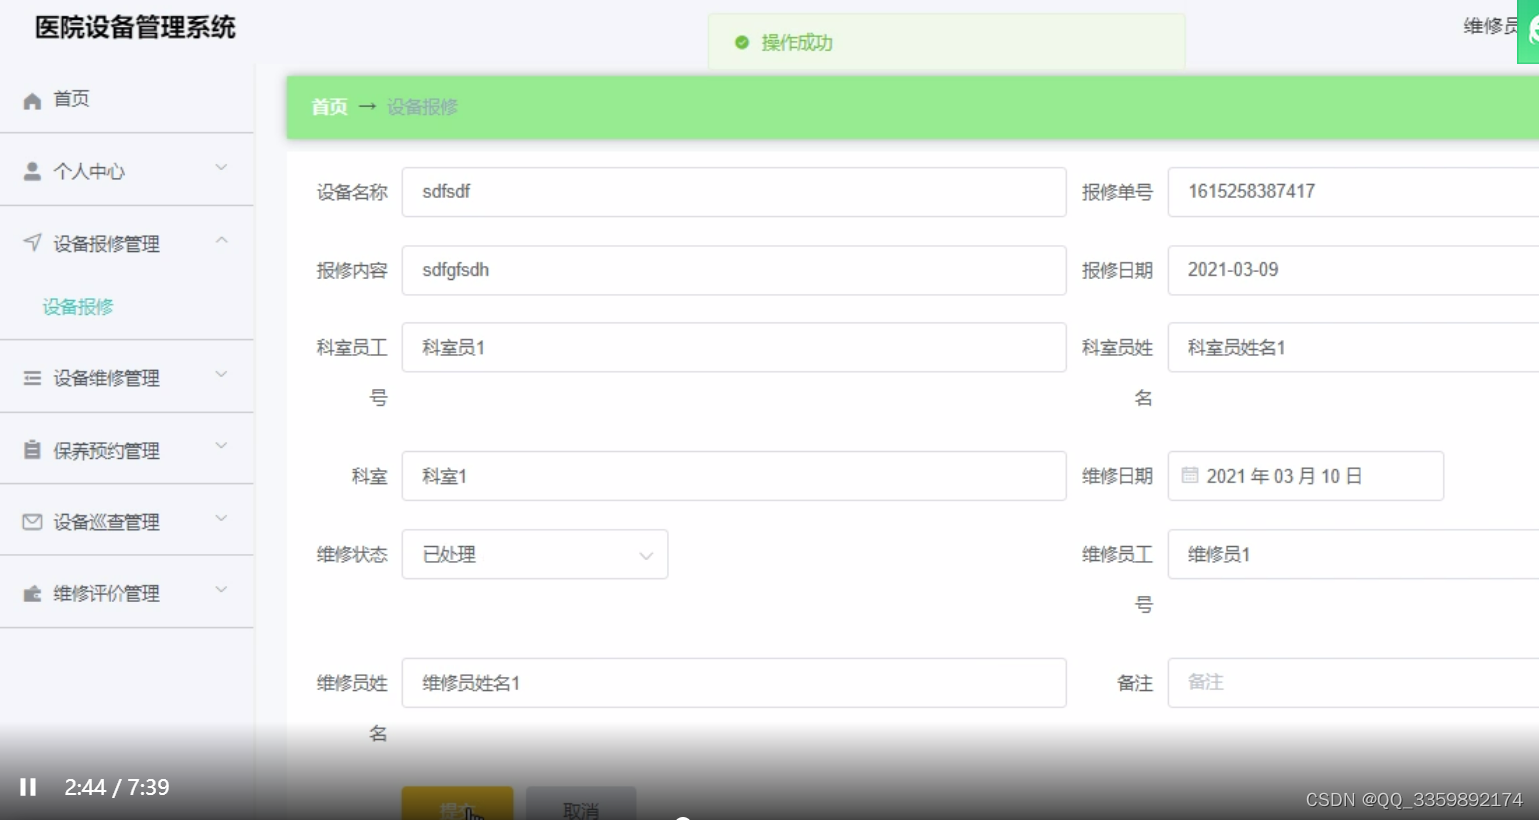The image size is (1539, 820).
Task: Click the 科室员工号 field 科室员1
Action: [734, 347]
